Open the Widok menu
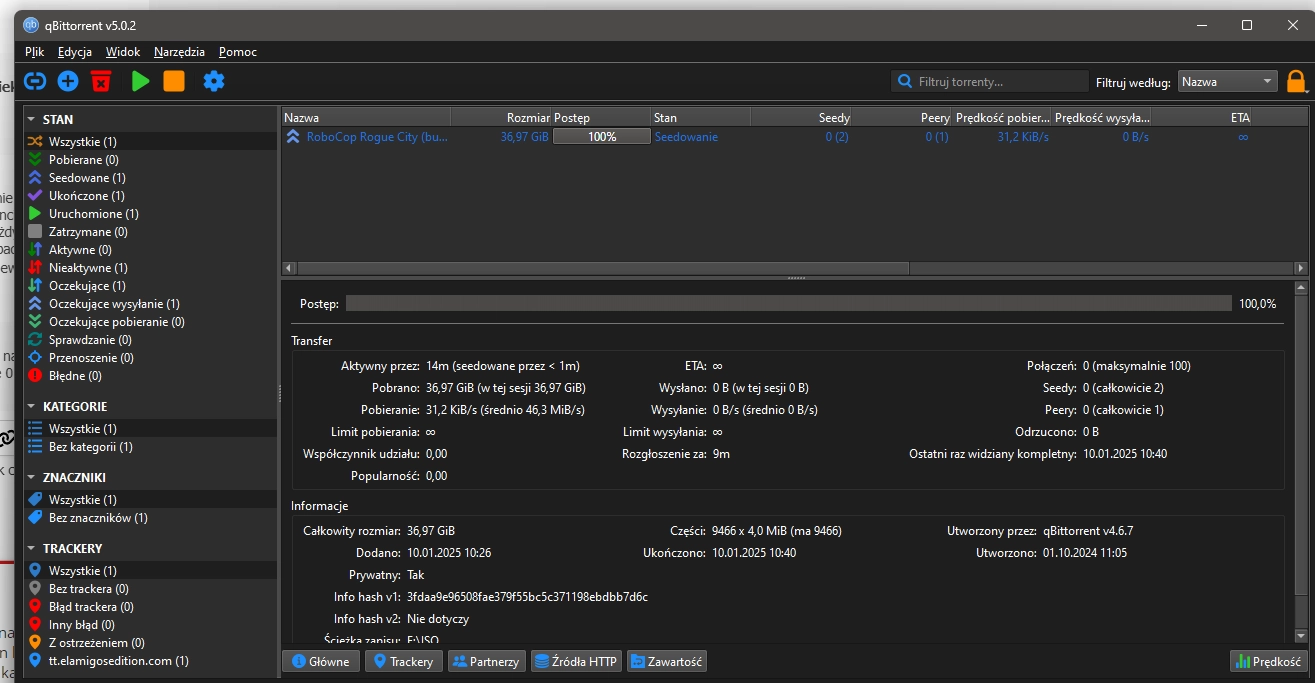This screenshot has height=683, width=1315. pyautogui.click(x=123, y=52)
